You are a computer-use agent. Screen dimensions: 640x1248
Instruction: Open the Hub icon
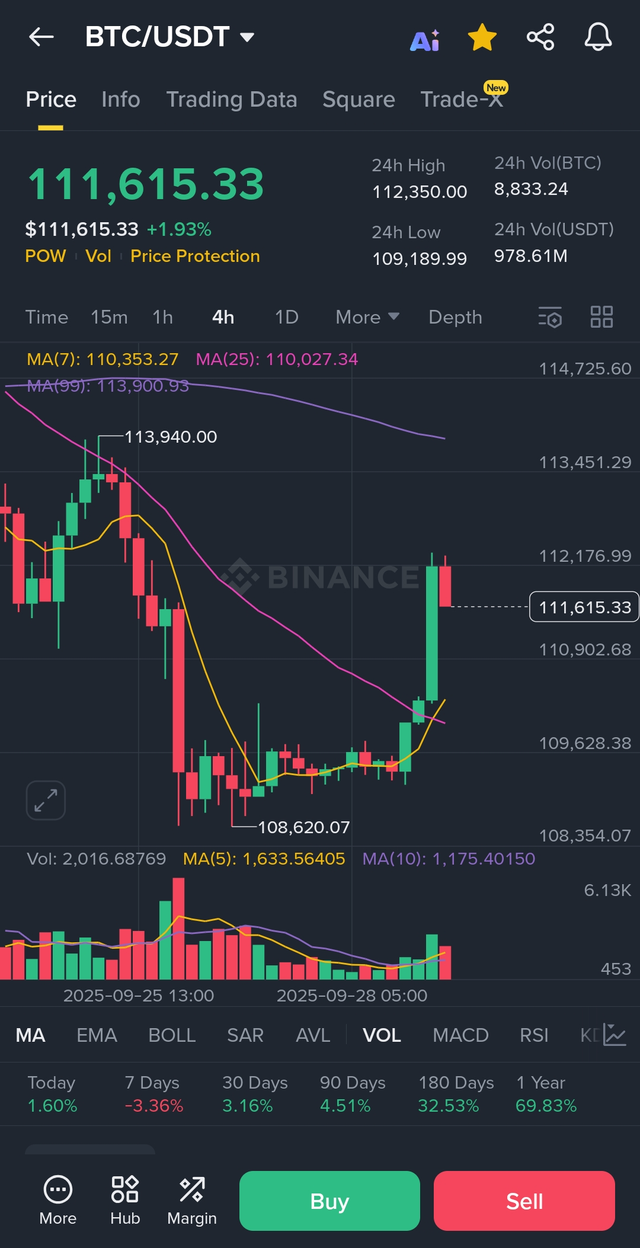pos(125,1200)
